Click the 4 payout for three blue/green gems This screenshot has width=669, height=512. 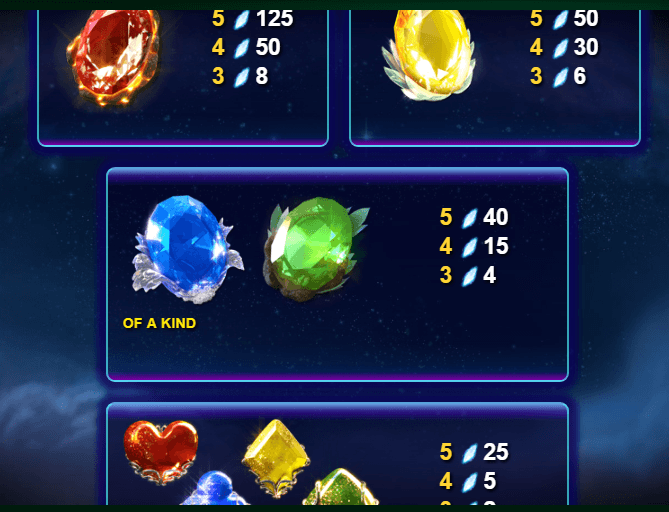coord(489,275)
